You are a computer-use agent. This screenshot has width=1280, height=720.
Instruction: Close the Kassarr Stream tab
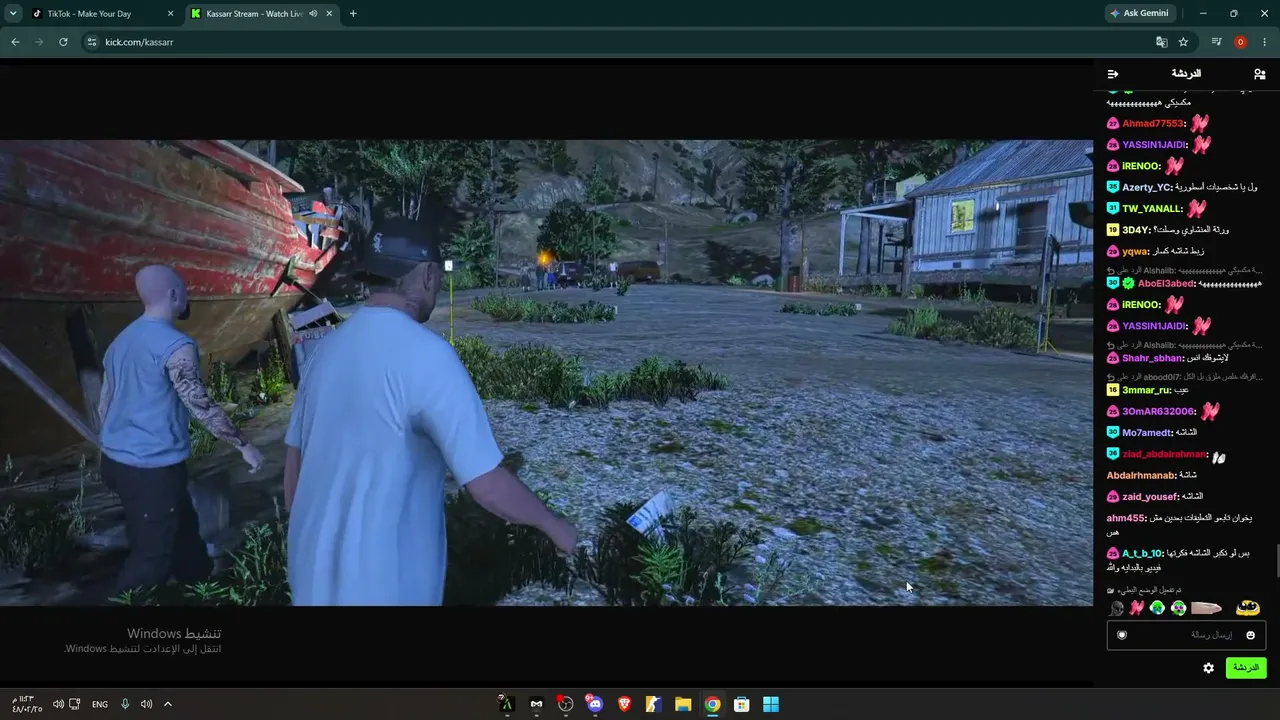[x=329, y=14]
